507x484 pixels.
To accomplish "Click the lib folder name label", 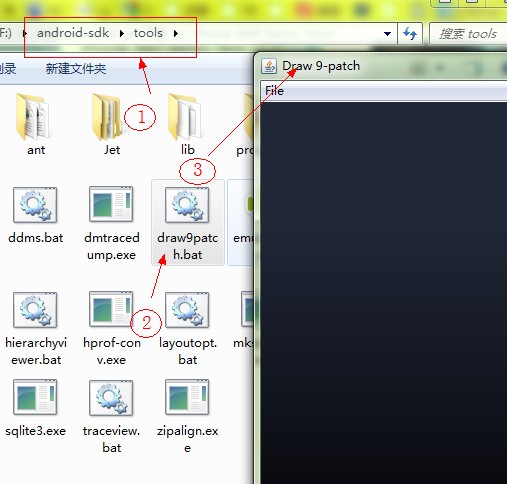I will [x=188, y=149].
